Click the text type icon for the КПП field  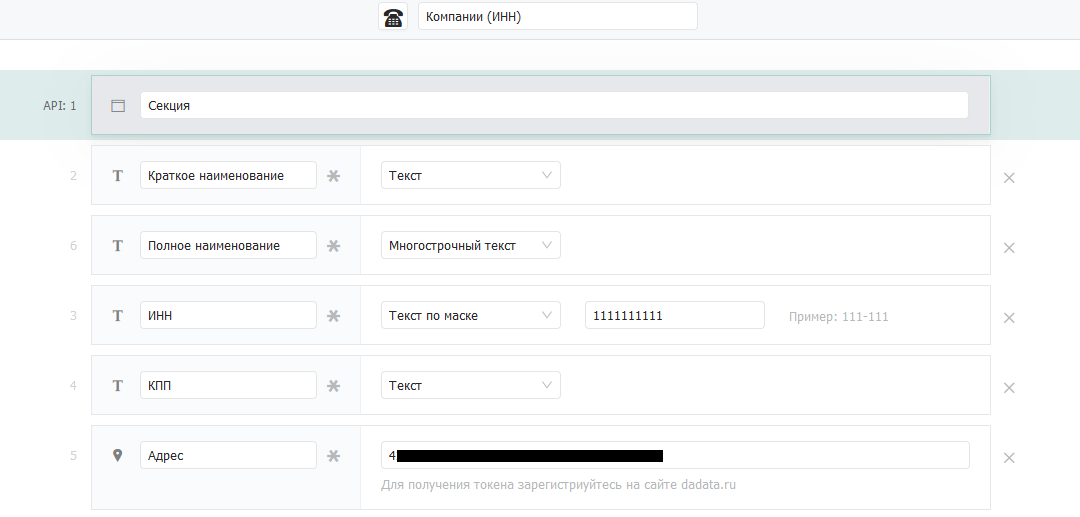(x=118, y=386)
